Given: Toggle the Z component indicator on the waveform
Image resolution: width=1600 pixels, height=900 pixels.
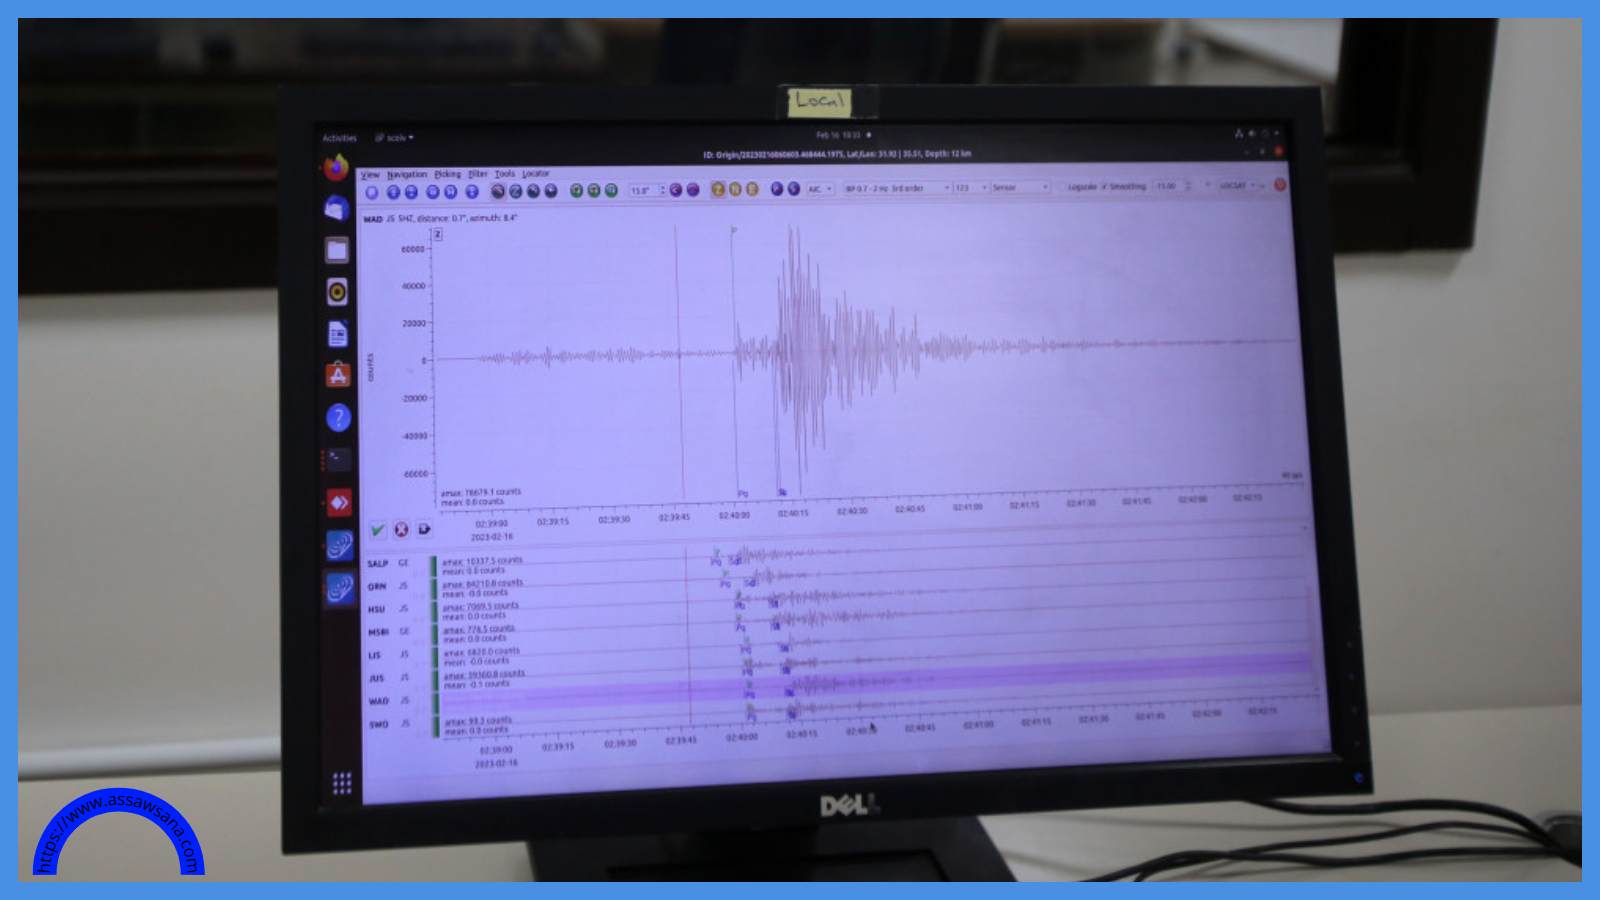Looking at the screenshot, I should click(x=437, y=234).
